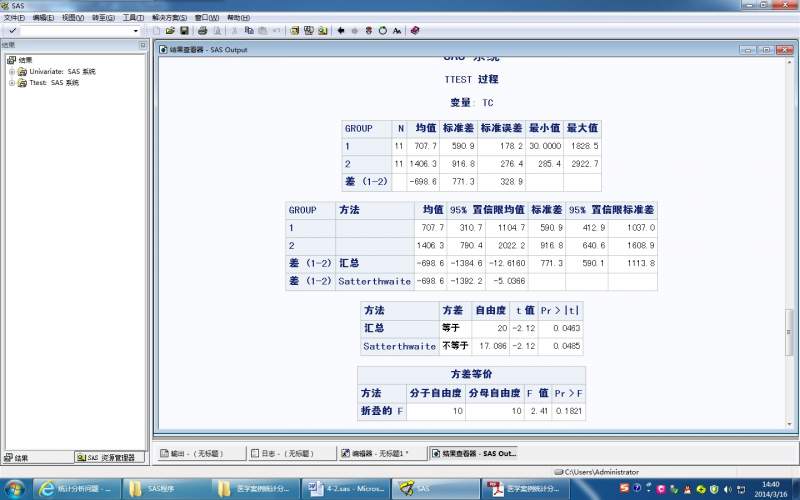Click the output viewer scrollbar up arrow
Viewport: 800px width, 500px height.
point(789,62)
